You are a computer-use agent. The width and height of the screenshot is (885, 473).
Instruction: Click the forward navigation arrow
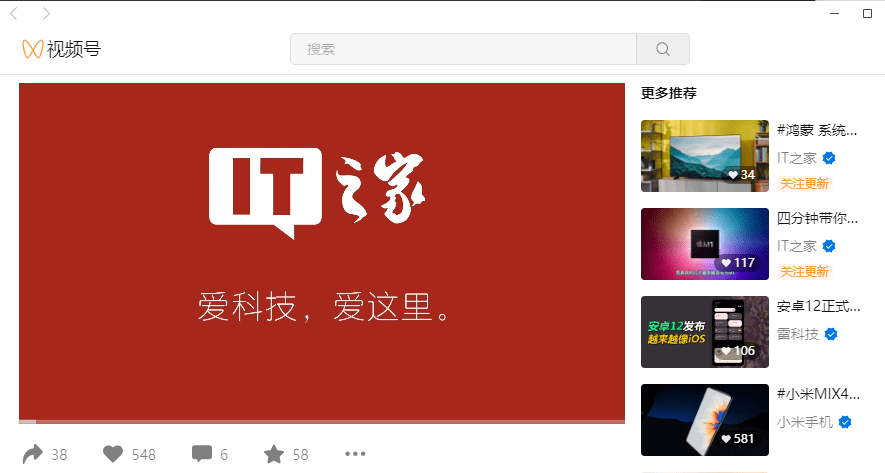click(46, 14)
